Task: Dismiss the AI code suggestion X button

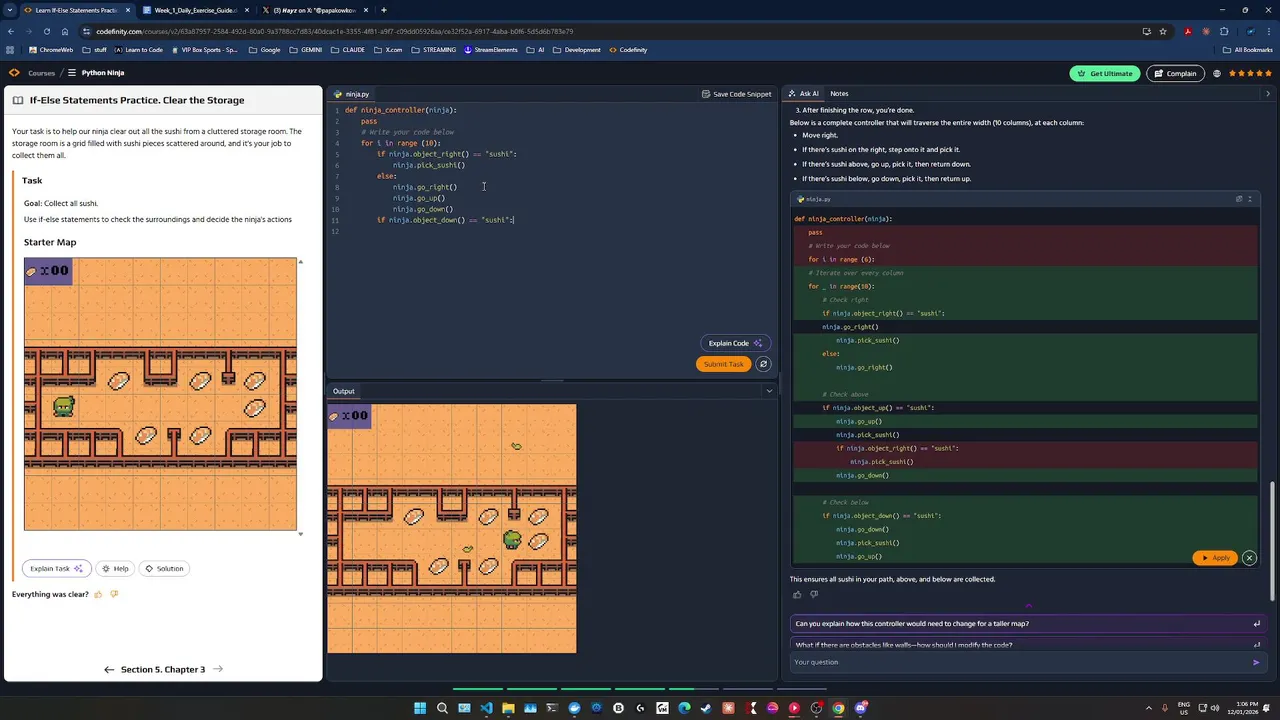Action: coord(1249,558)
